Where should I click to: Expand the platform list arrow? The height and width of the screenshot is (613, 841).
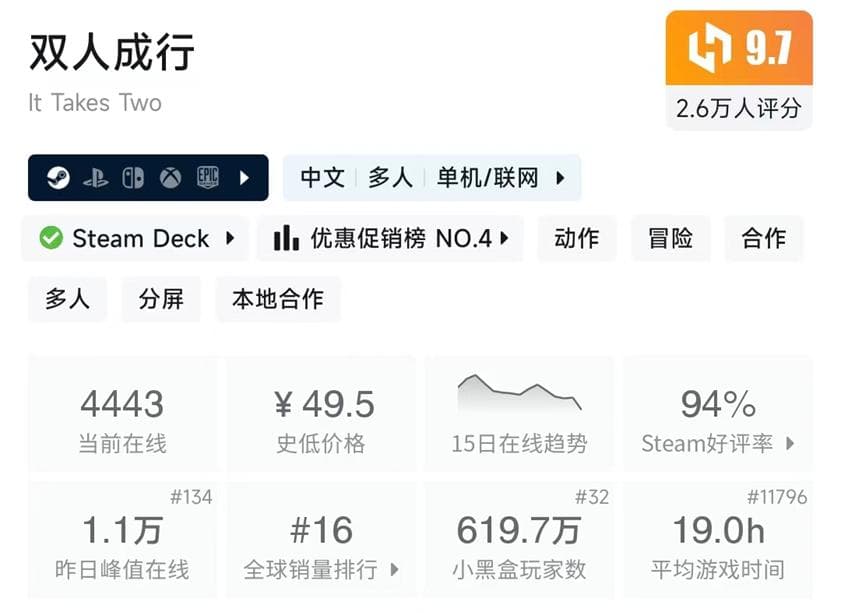[244, 178]
